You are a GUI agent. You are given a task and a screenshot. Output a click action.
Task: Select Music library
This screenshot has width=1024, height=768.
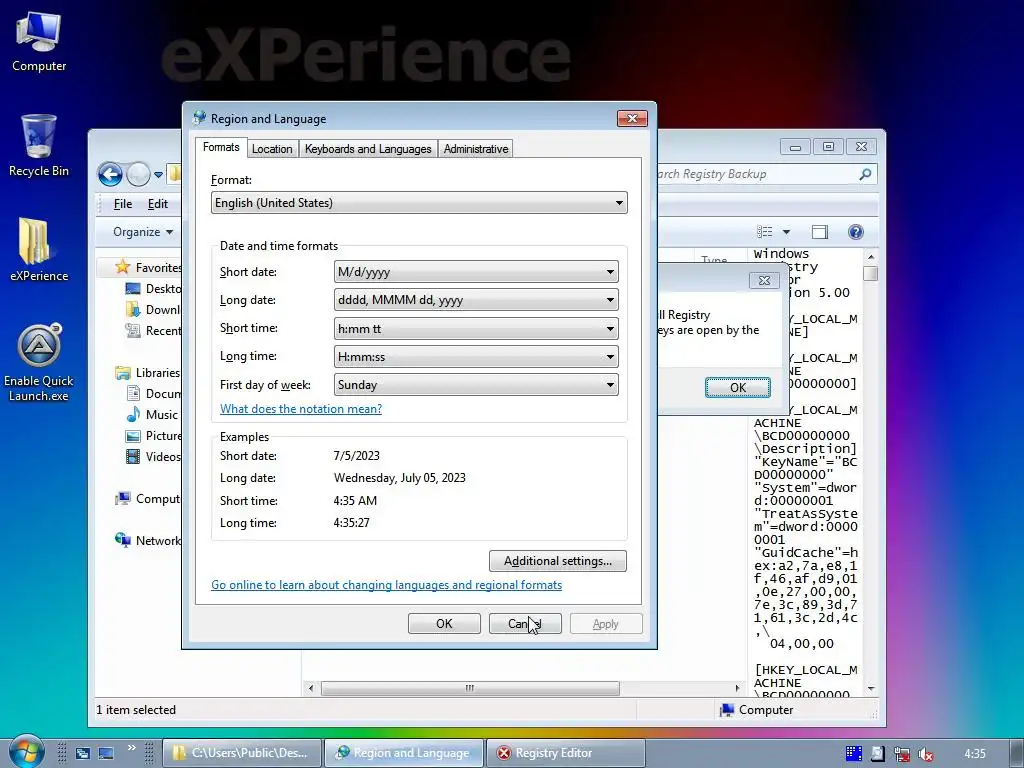pos(152,415)
